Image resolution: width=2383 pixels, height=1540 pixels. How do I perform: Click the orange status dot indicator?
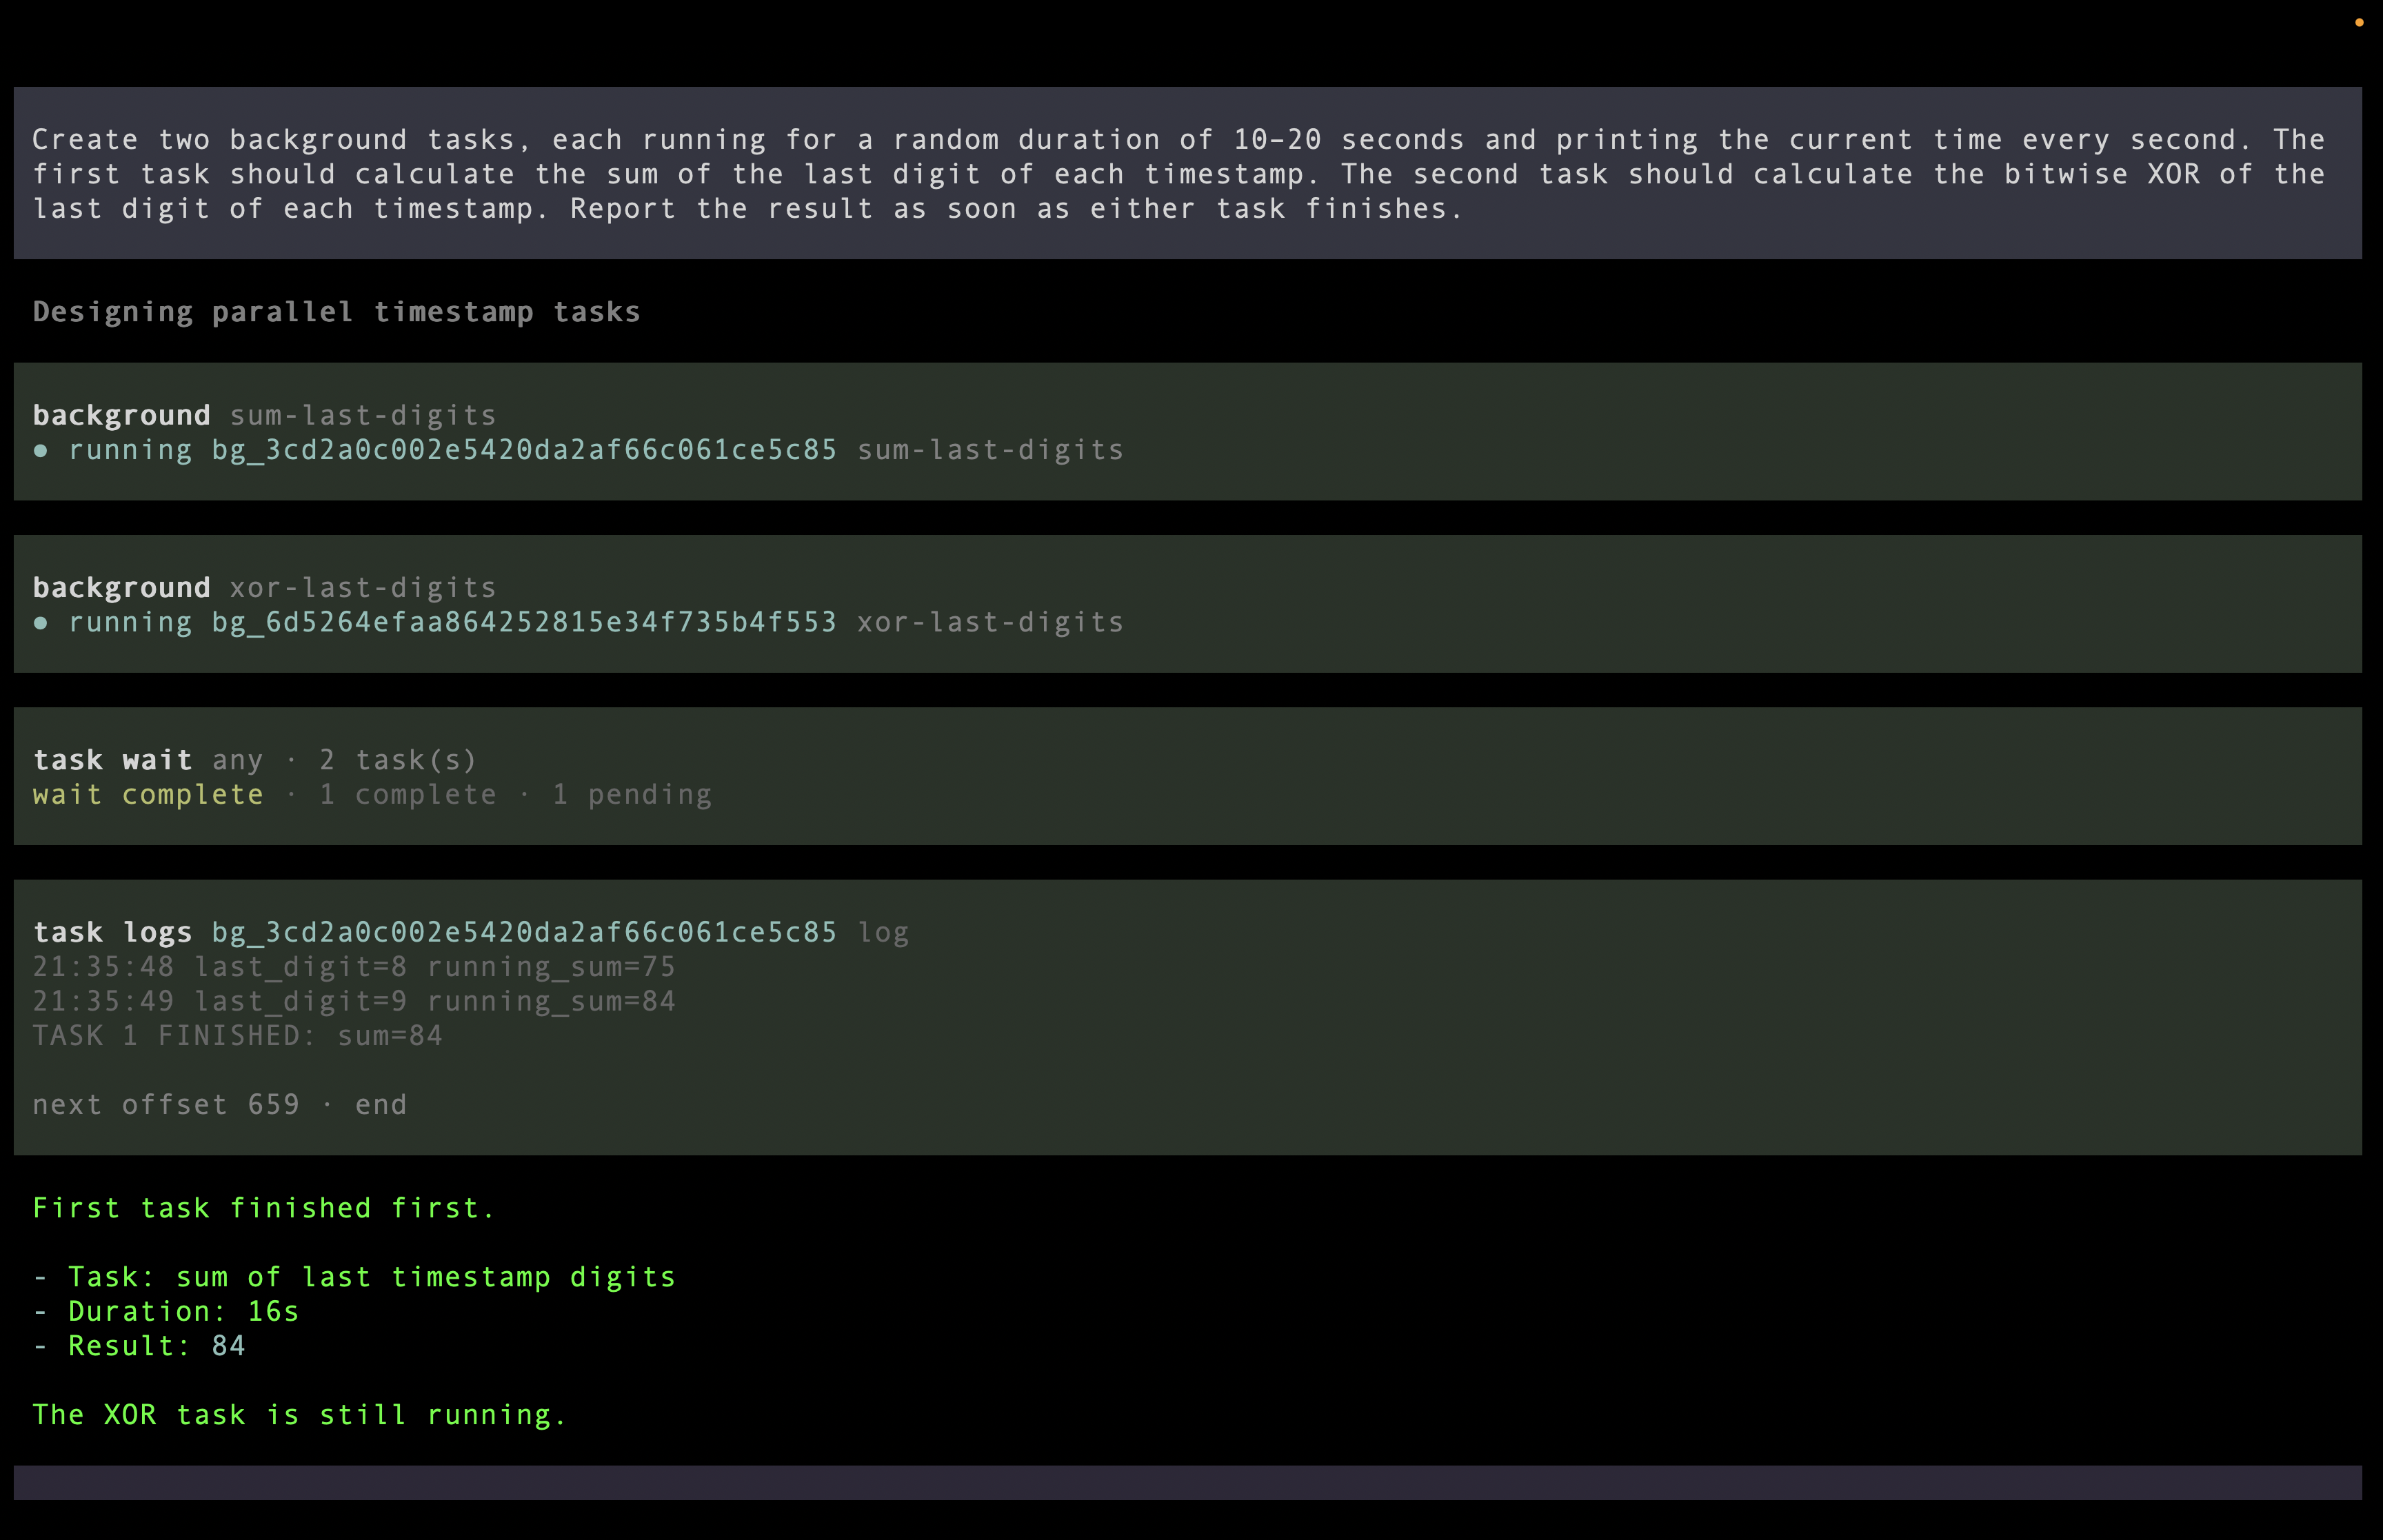pyautogui.click(x=2359, y=23)
